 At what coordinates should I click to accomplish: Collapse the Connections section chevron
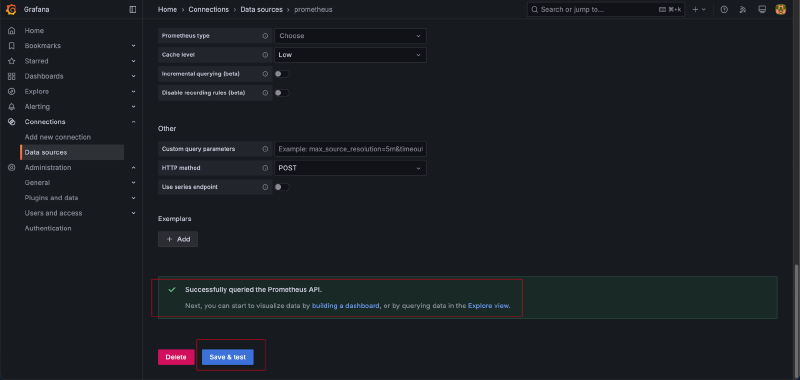tap(133, 122)
